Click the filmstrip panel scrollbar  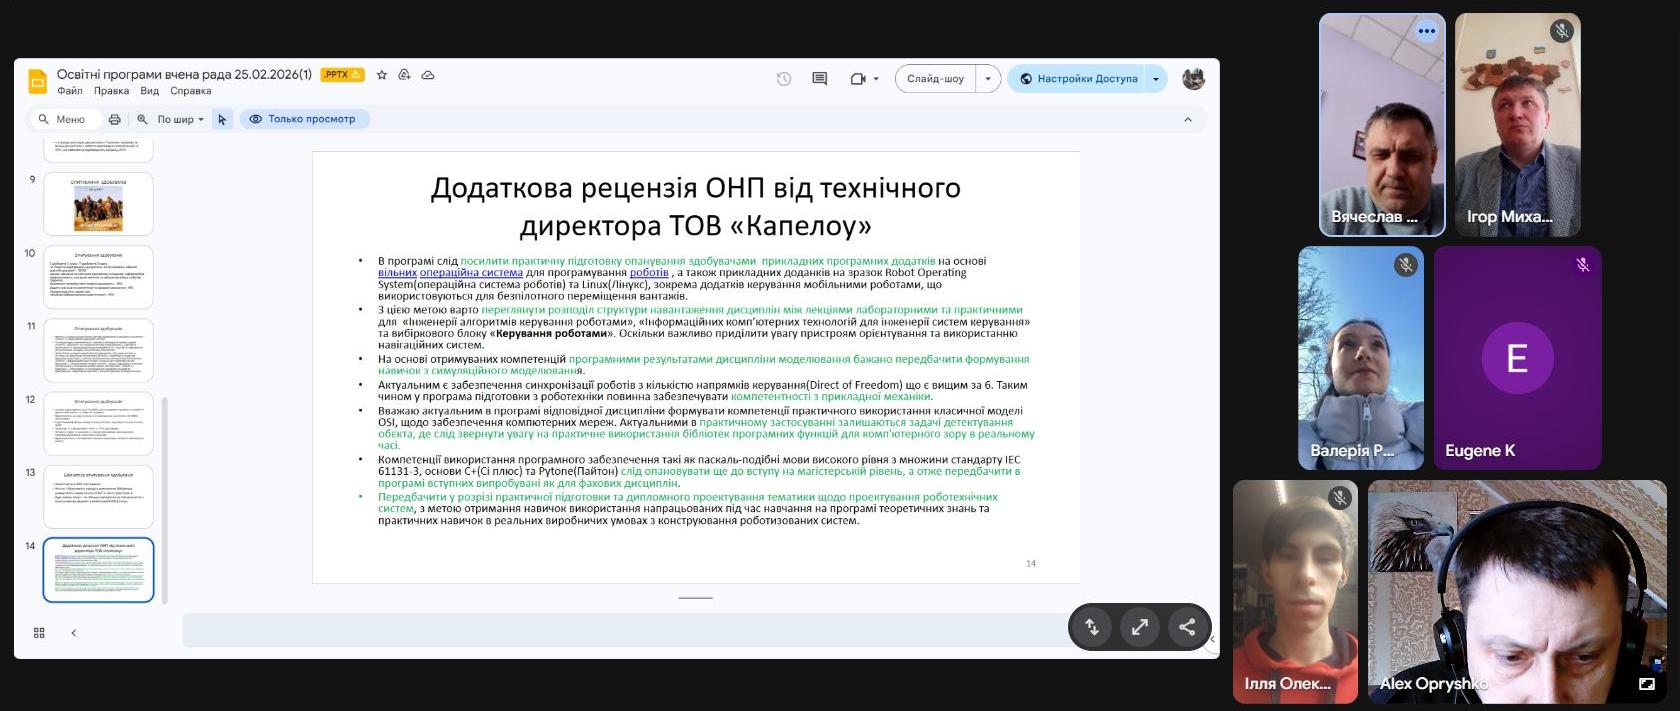point(165,500)
